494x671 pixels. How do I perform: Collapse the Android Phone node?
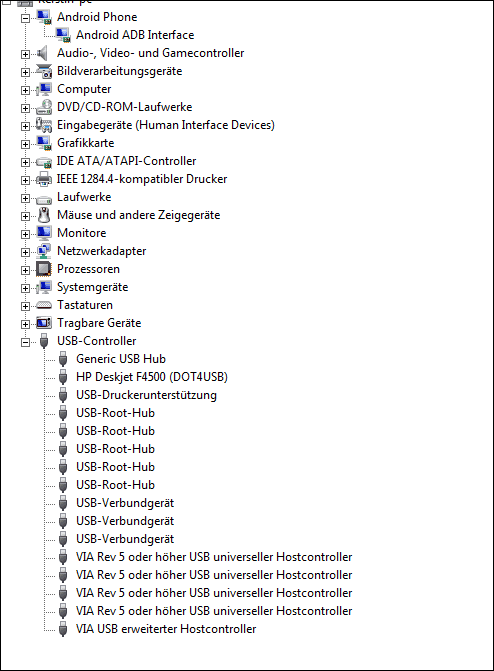[25, 18]
